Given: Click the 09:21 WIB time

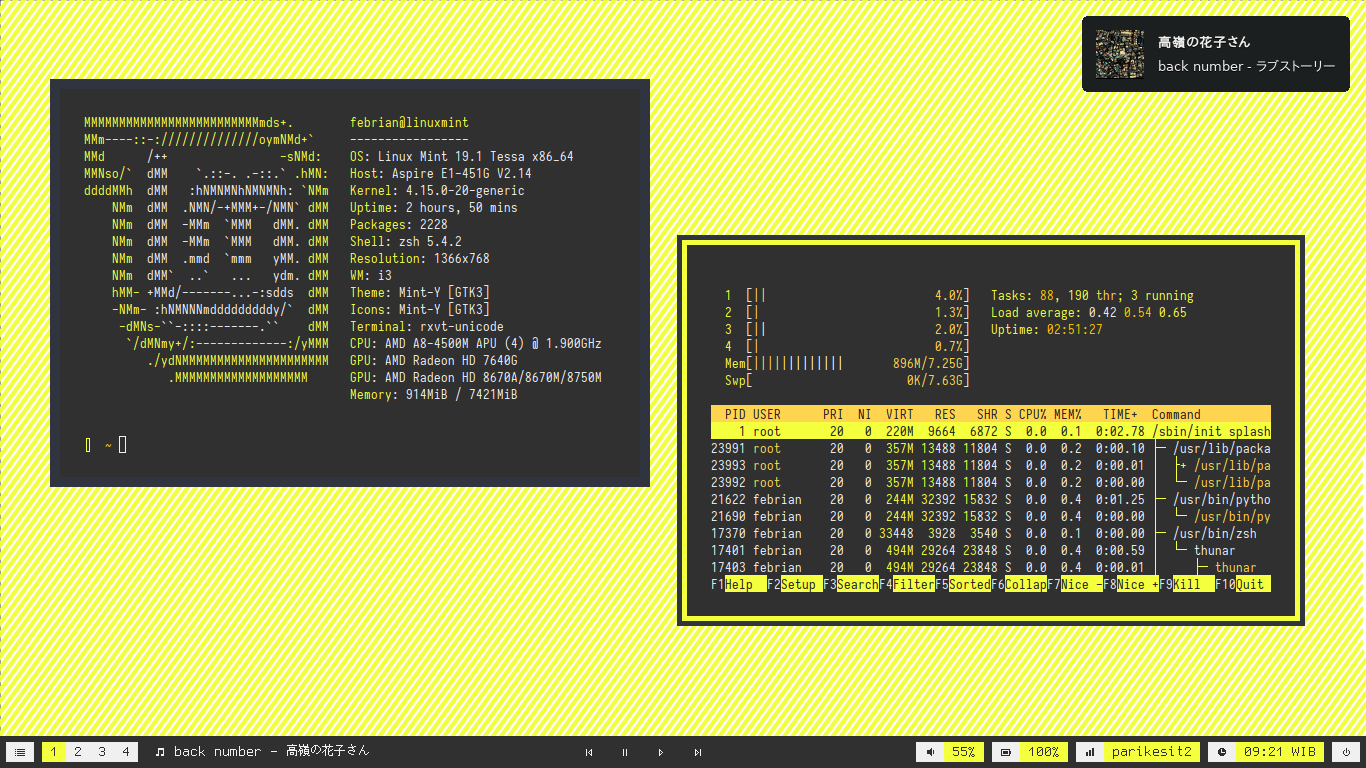Looking at the screenshot, I should click(x=1279, y=752).
